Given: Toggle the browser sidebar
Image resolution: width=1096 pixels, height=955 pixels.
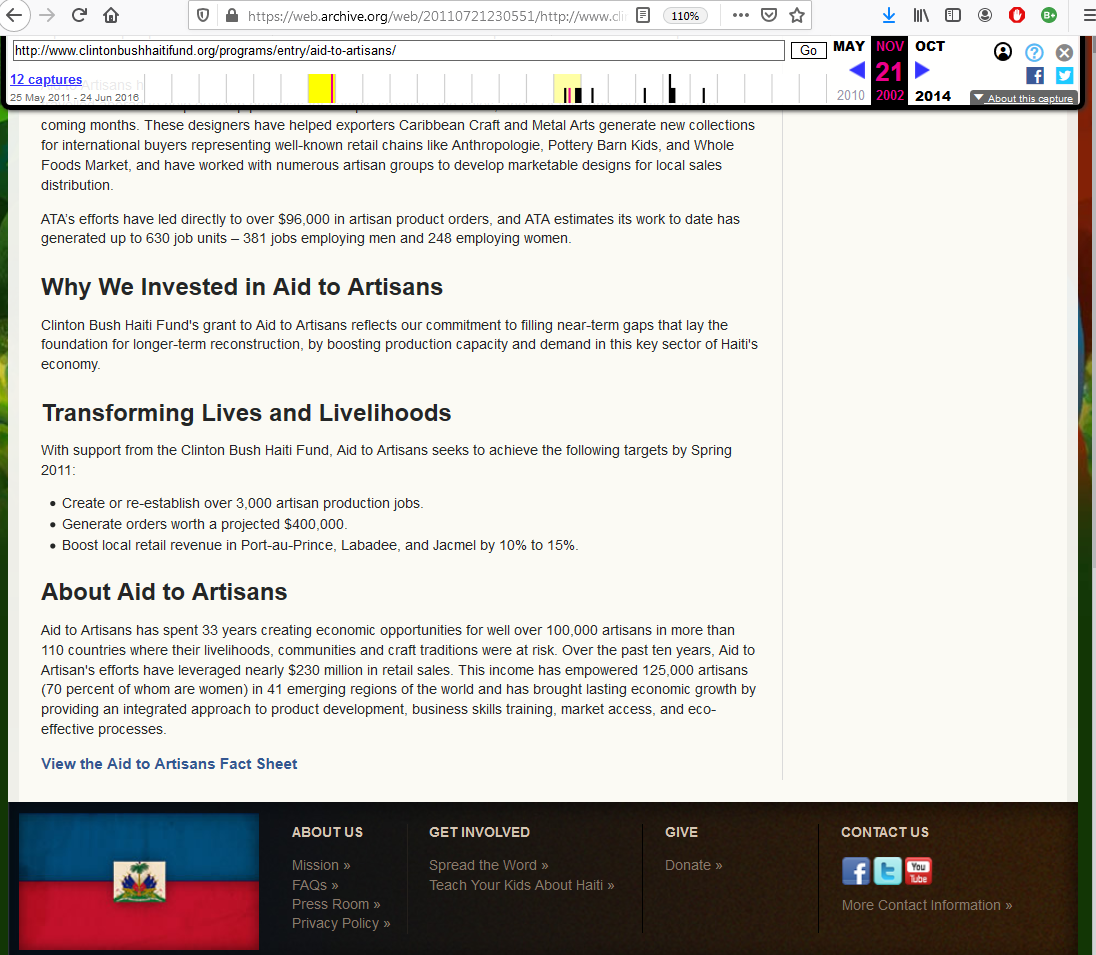Looking at the screenshot, I should click(953, 15).
